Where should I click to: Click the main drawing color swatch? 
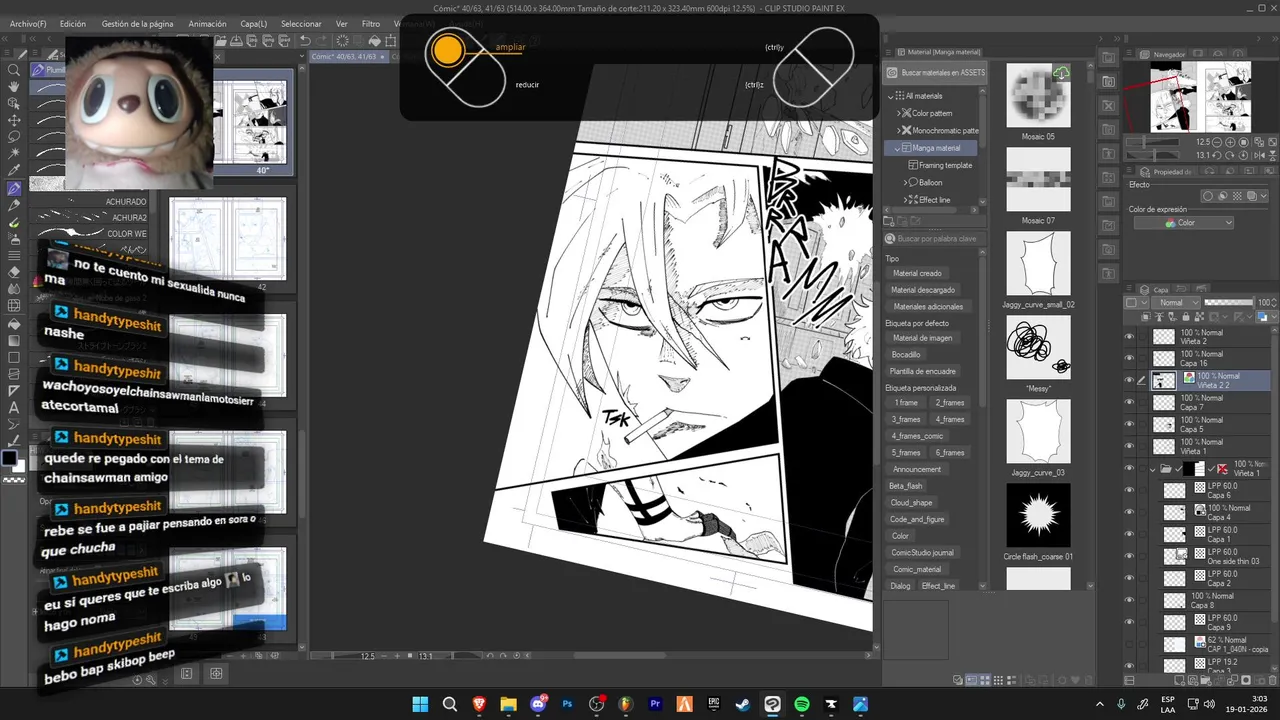pos(9,459)
